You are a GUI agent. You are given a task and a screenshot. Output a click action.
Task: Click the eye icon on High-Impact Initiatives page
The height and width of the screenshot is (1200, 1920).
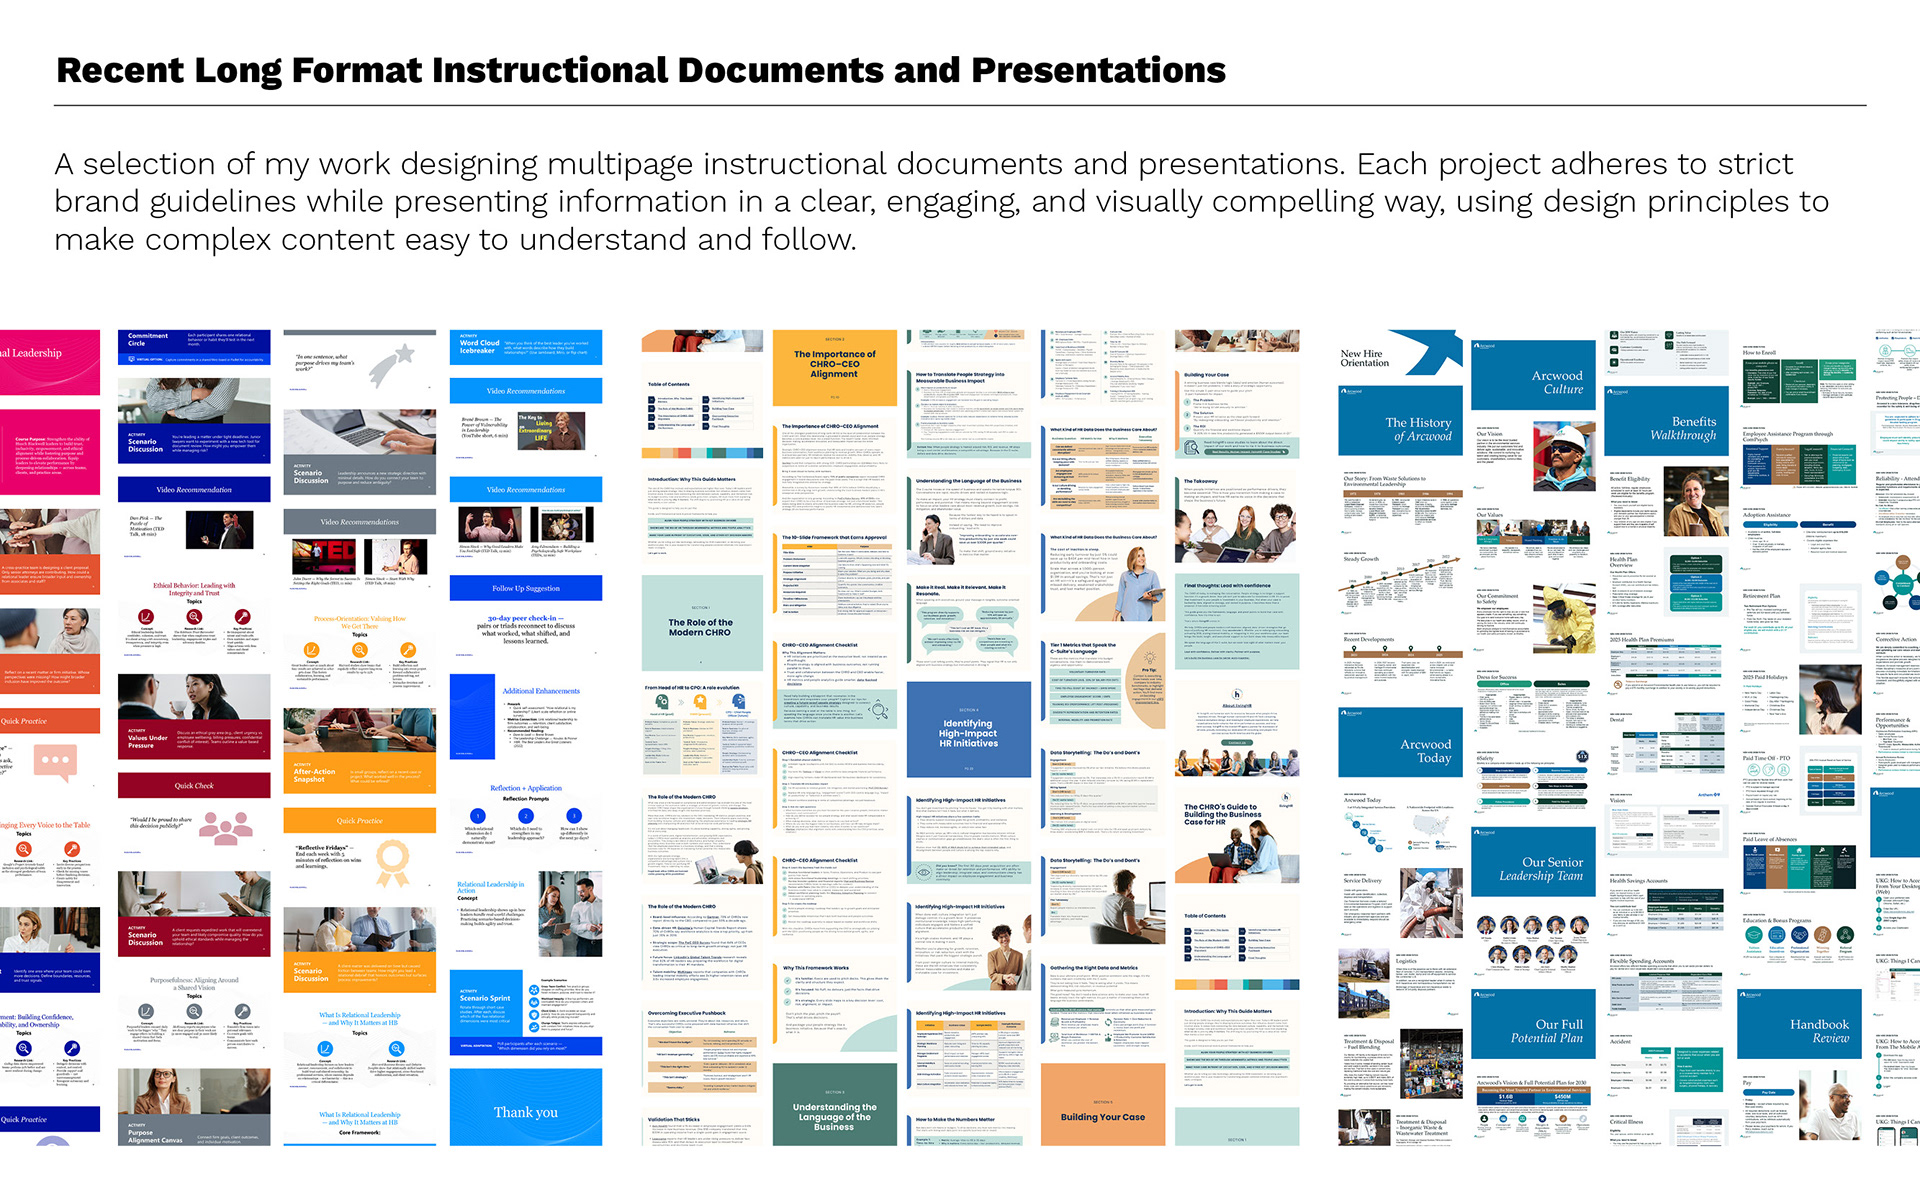click(x=923, y=872)
